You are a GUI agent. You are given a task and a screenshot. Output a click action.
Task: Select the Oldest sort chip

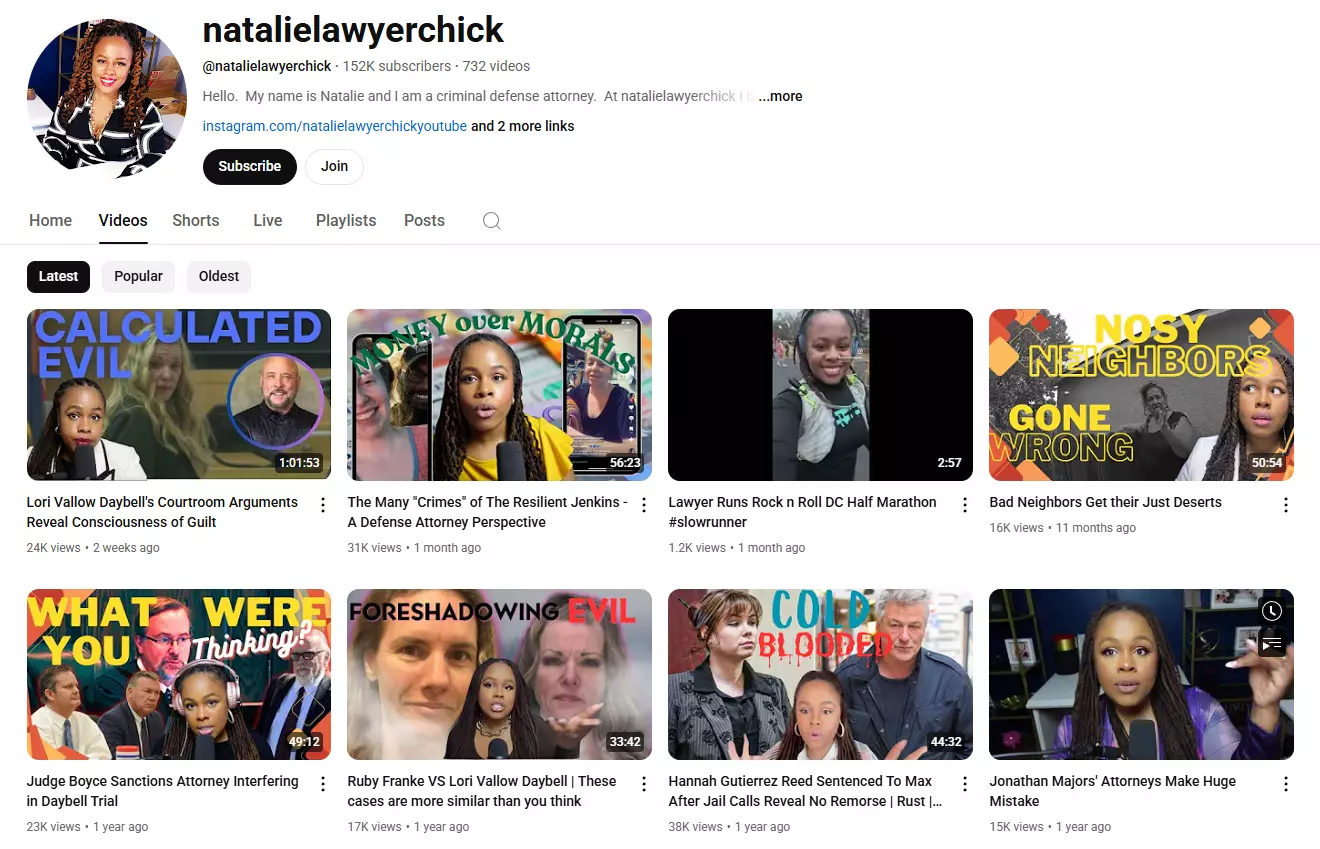(219, 276)
